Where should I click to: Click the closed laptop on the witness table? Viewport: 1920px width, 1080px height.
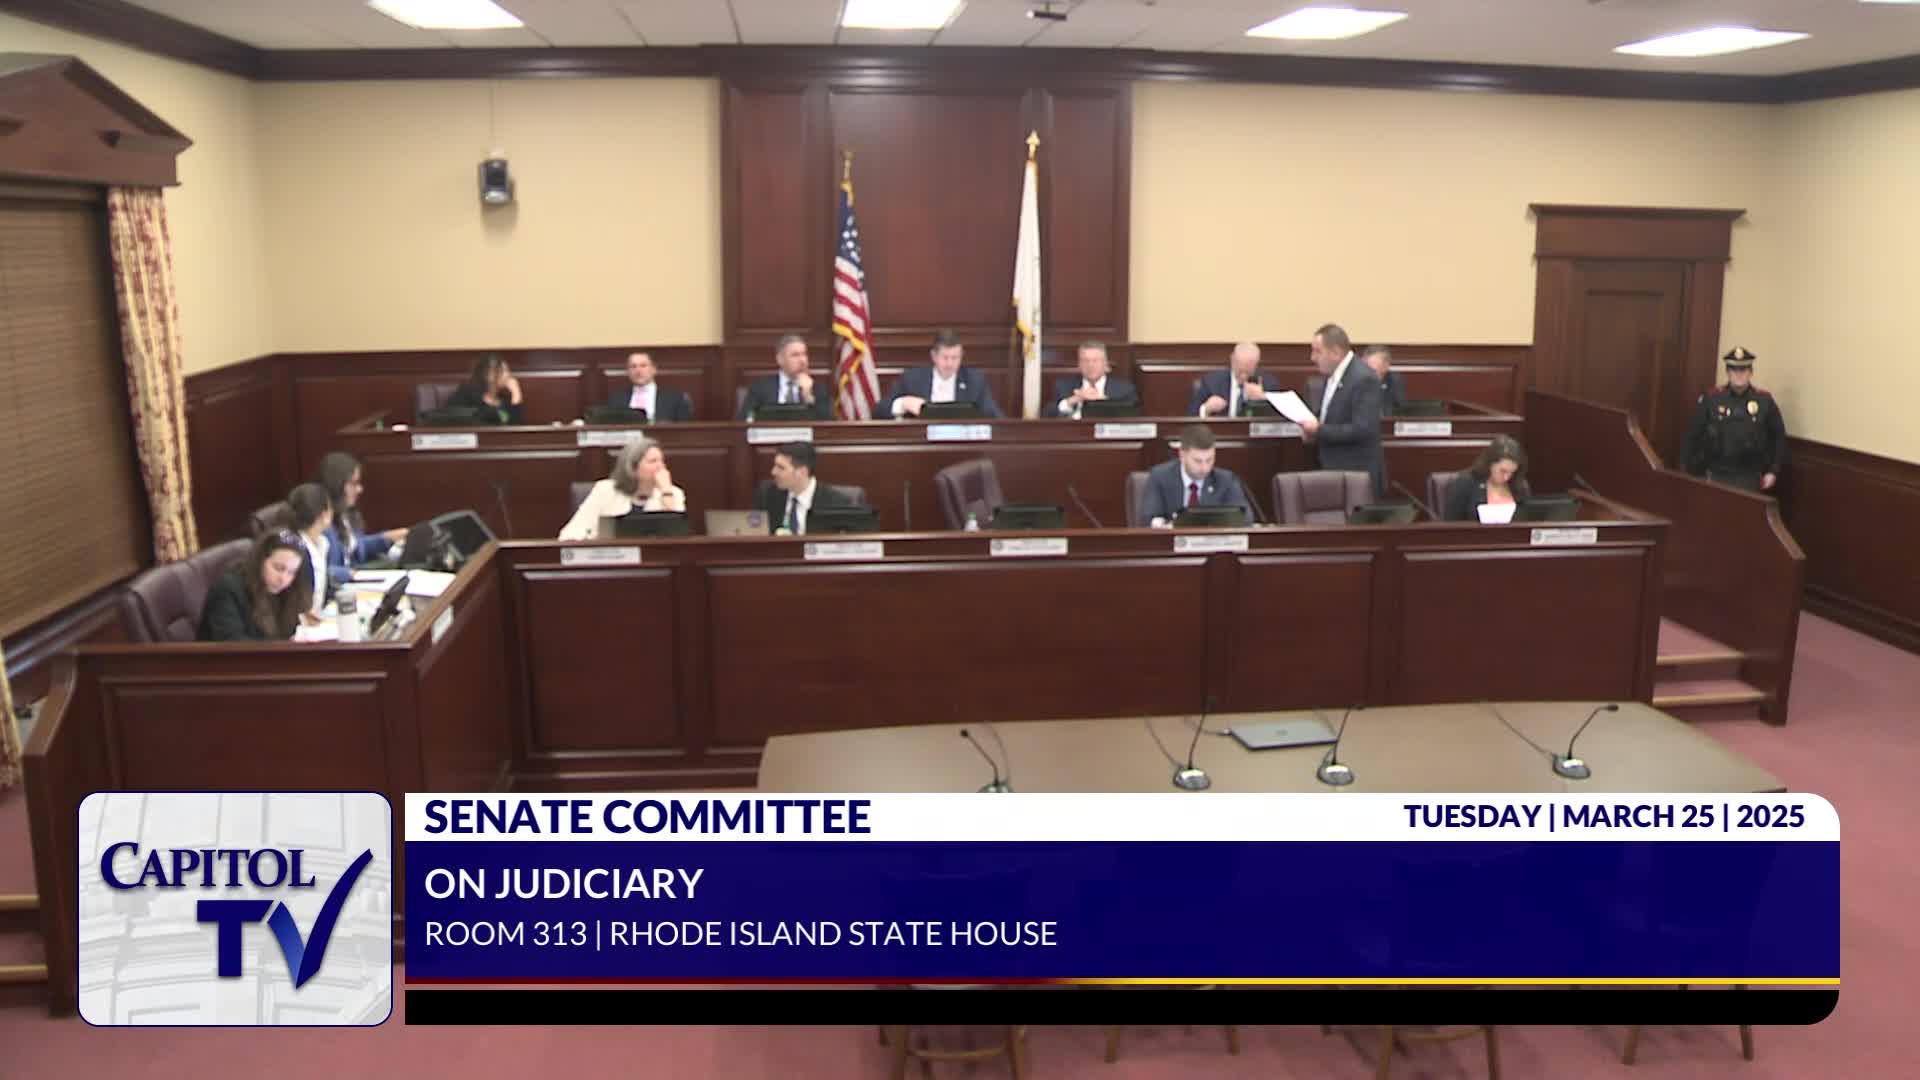(1283, 735)
